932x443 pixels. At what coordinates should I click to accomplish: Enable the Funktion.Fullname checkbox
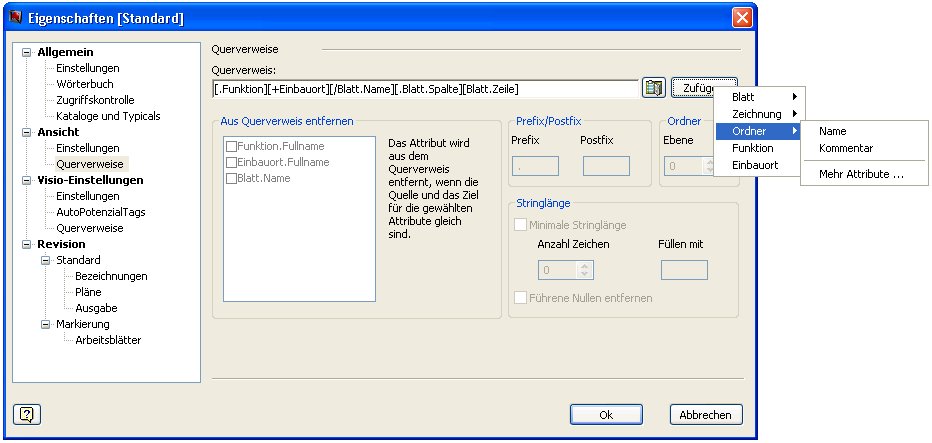coord(231,146)
